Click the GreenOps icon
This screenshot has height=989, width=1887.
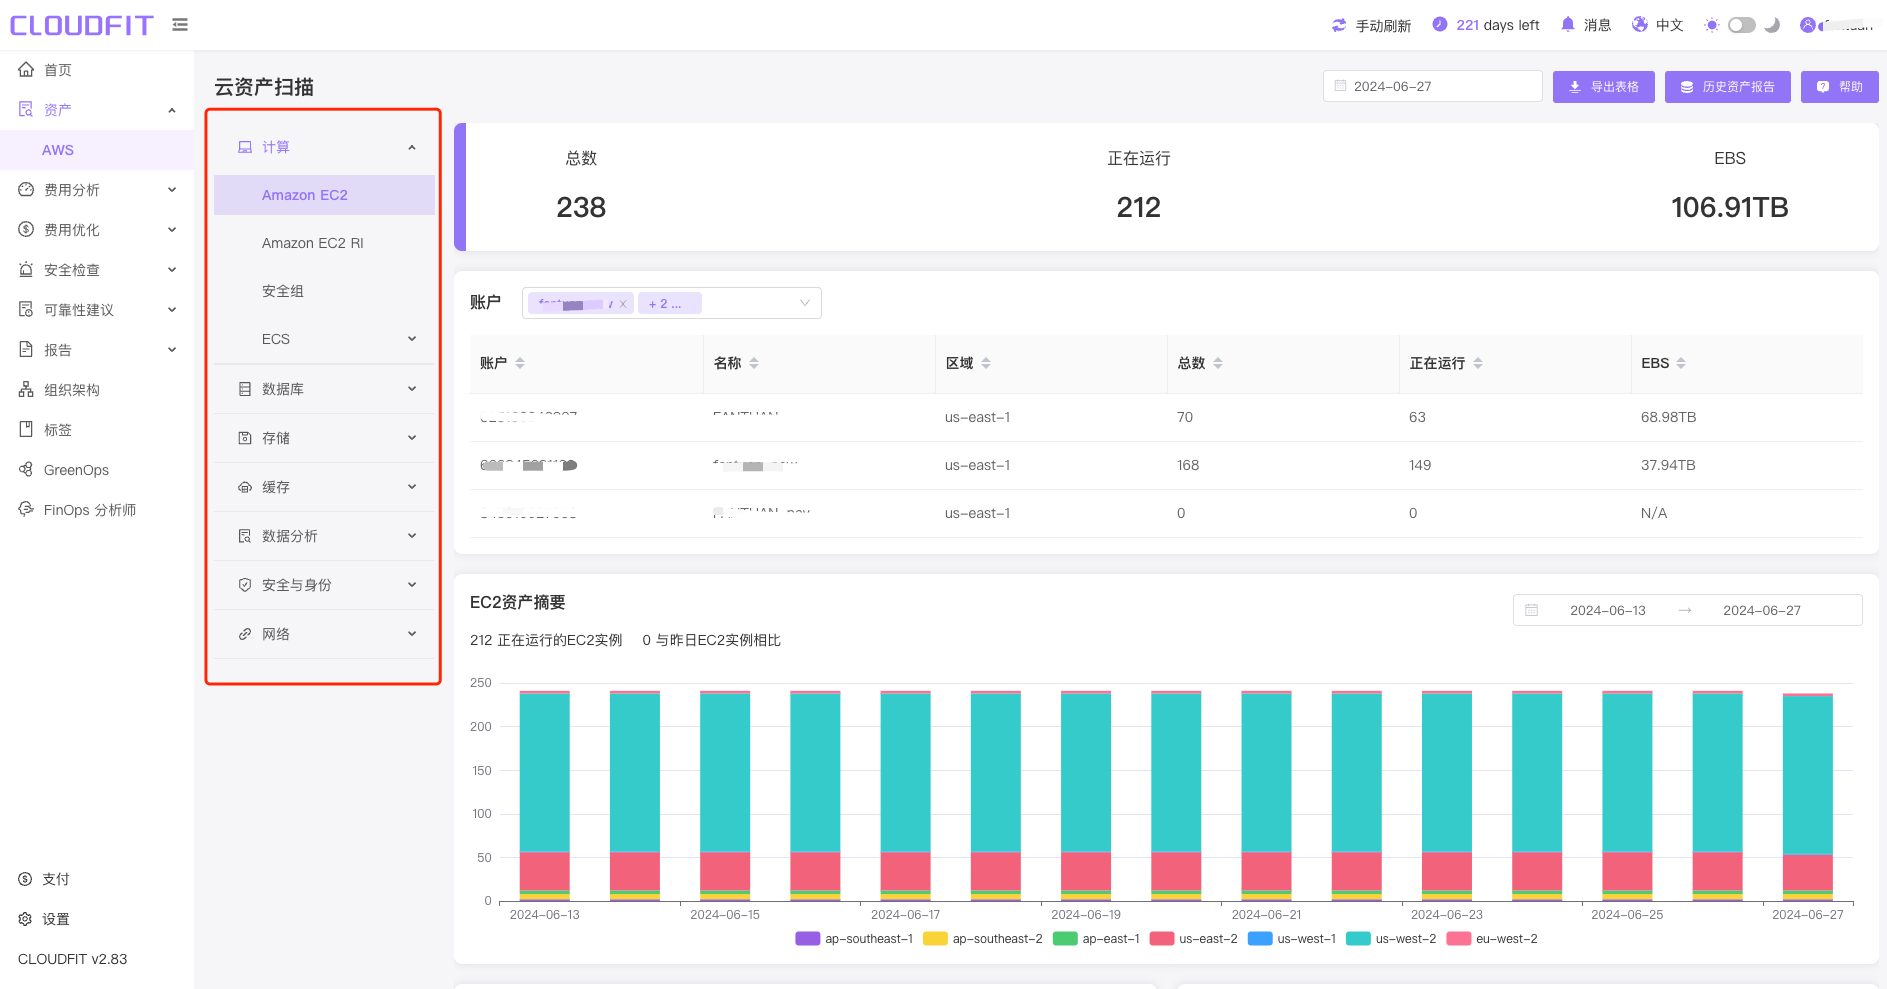26,469
